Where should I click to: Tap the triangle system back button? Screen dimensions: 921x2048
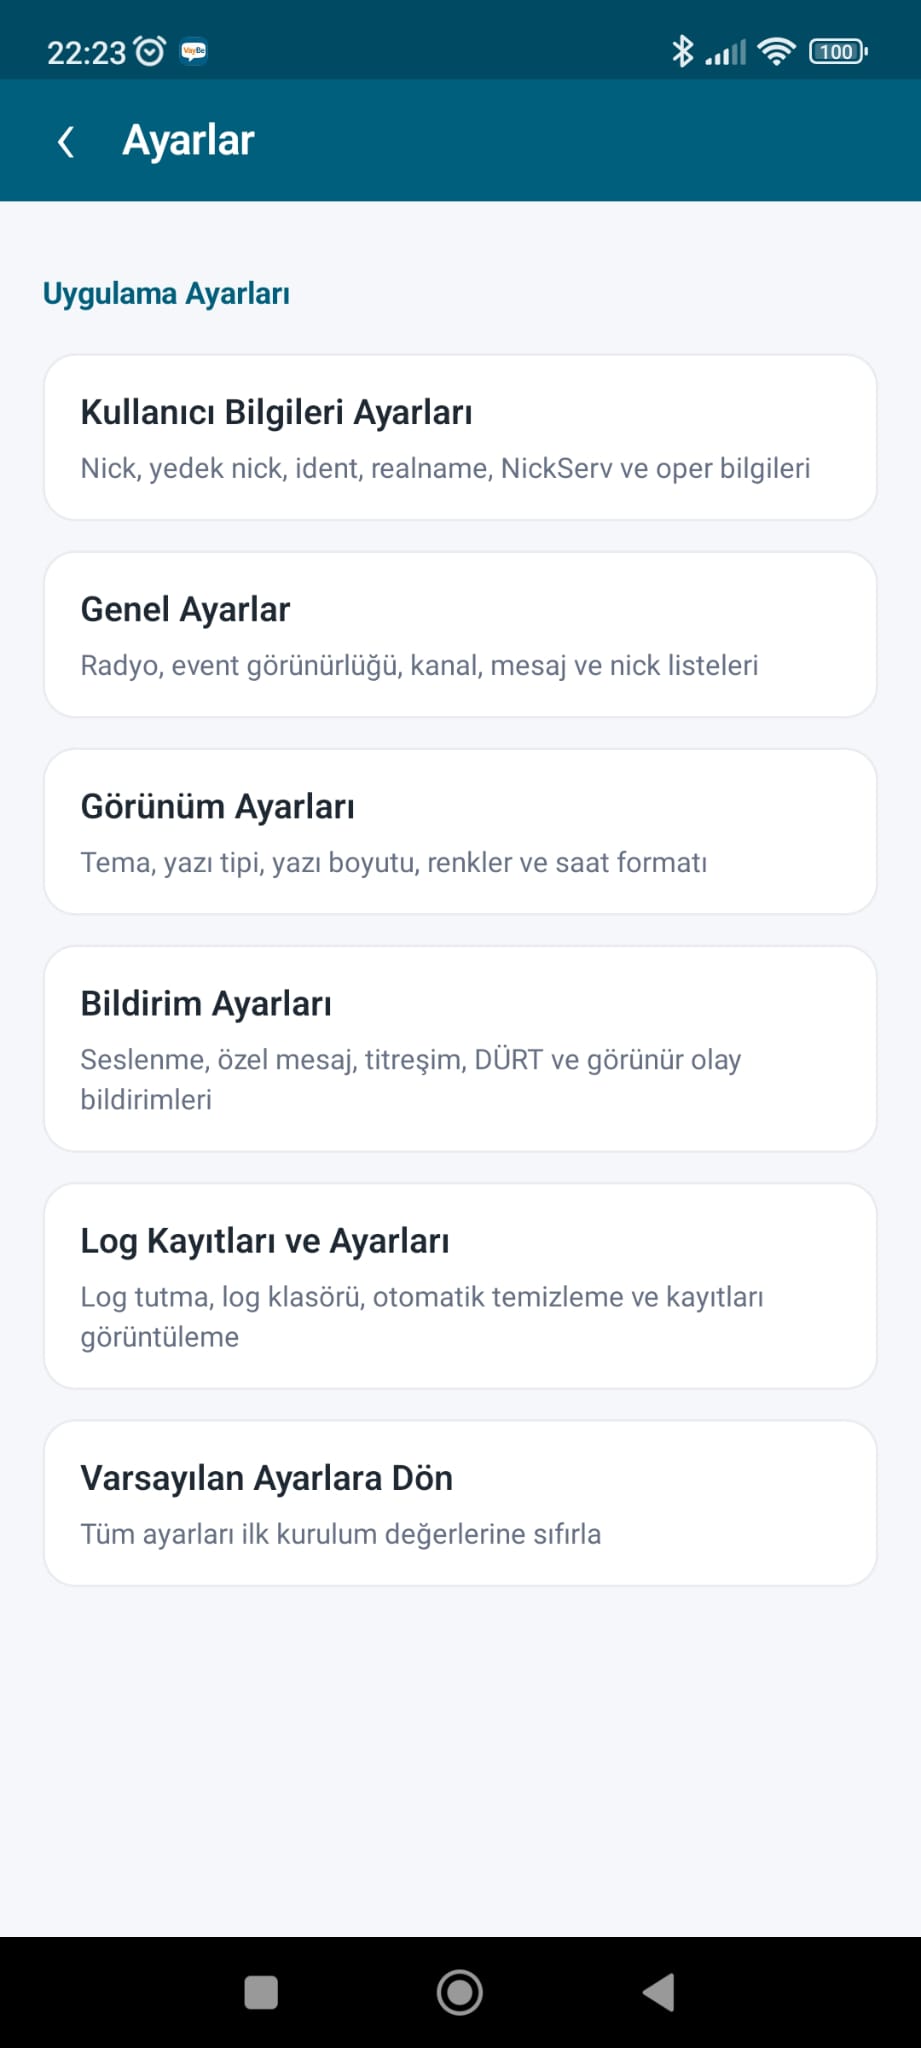click(x=659, y=1993)
